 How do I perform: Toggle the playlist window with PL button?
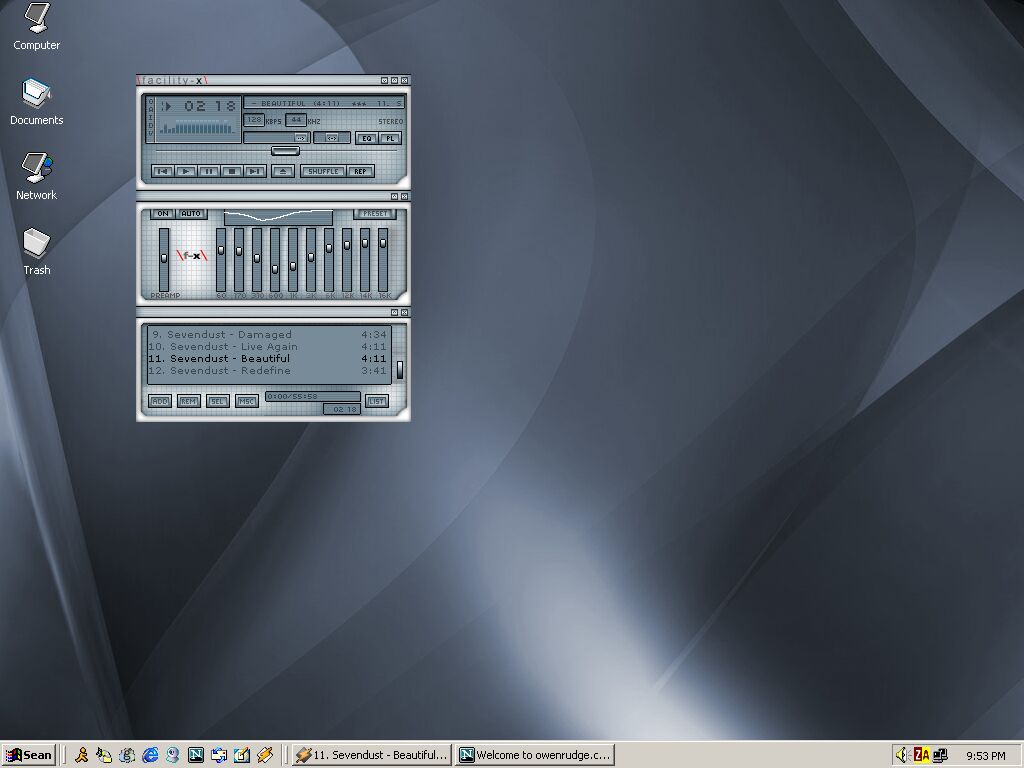390,138
